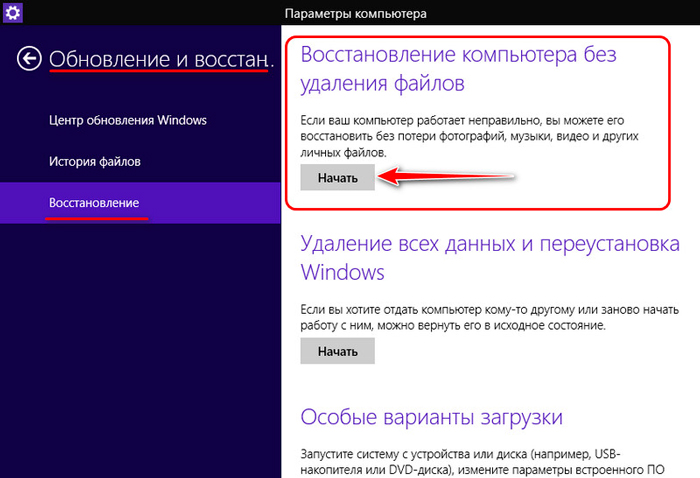Image resolution: width=700 pixels, height=478 pixels.
Task: Click paragraph starting Если ваш компьютер работает неправильно
Action: 469,136
